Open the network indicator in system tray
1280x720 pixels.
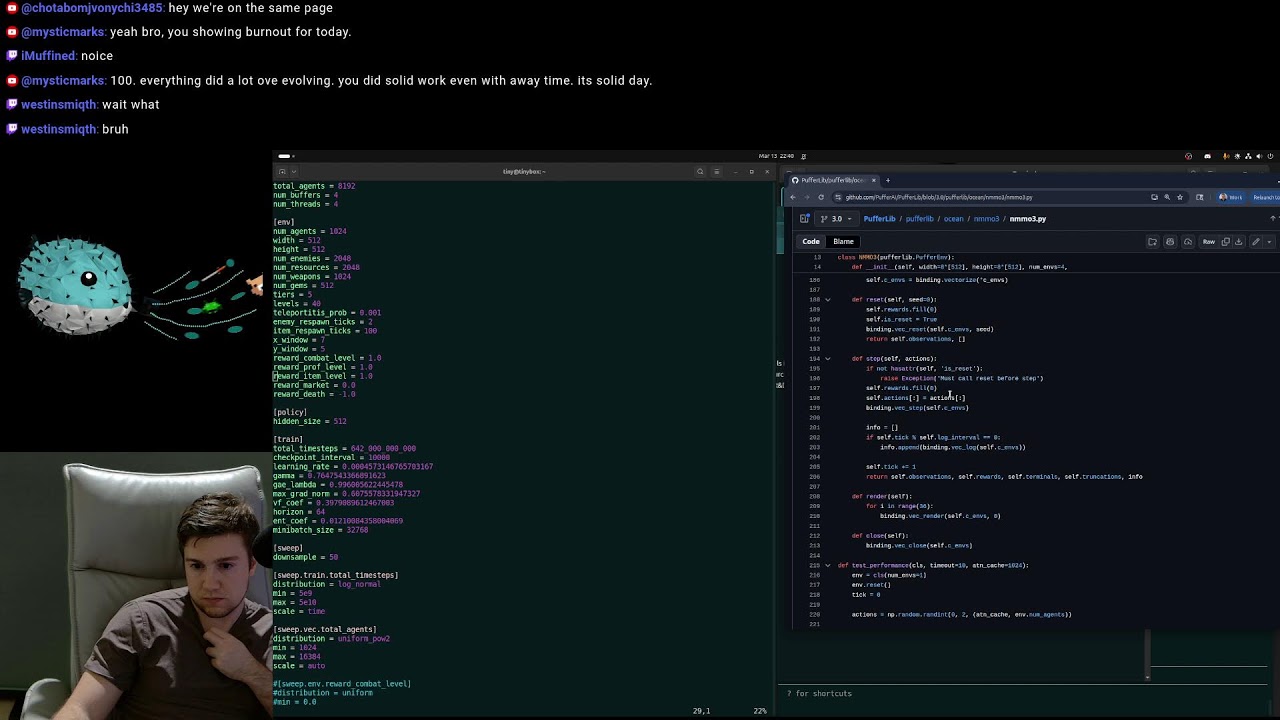(x=1248, y=156)
